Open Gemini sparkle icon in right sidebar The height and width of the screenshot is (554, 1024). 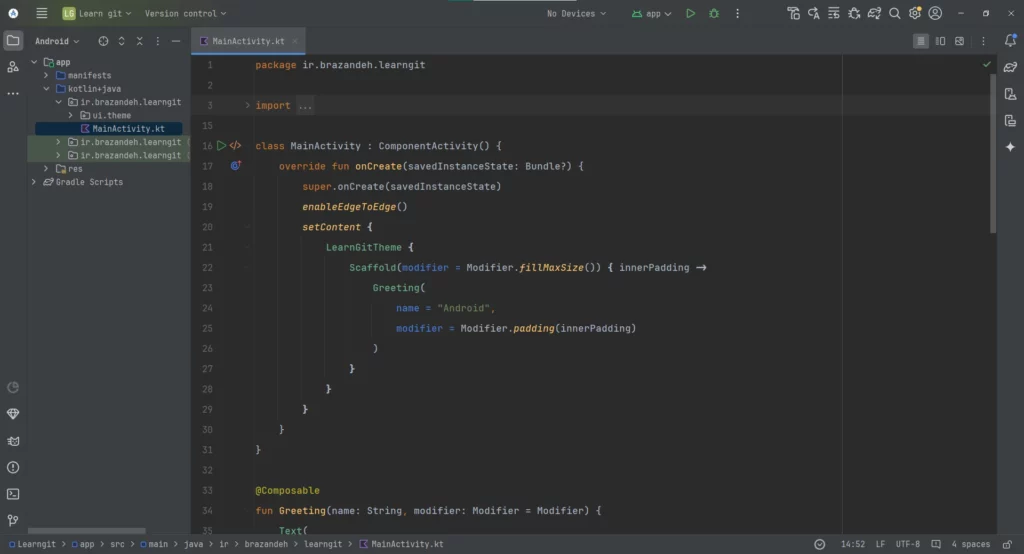[x=1010, y=147]
